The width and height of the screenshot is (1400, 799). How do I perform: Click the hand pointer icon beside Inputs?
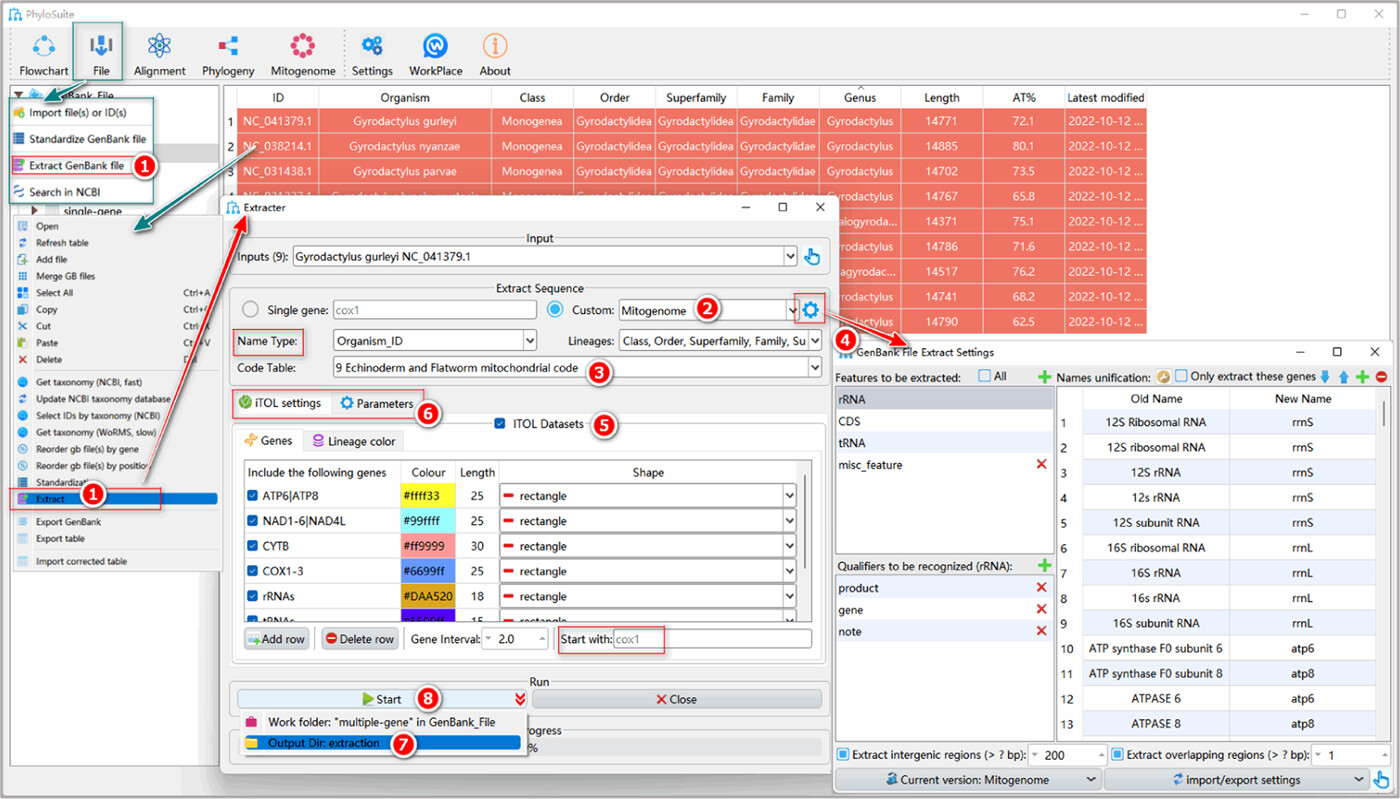point(812,257)
